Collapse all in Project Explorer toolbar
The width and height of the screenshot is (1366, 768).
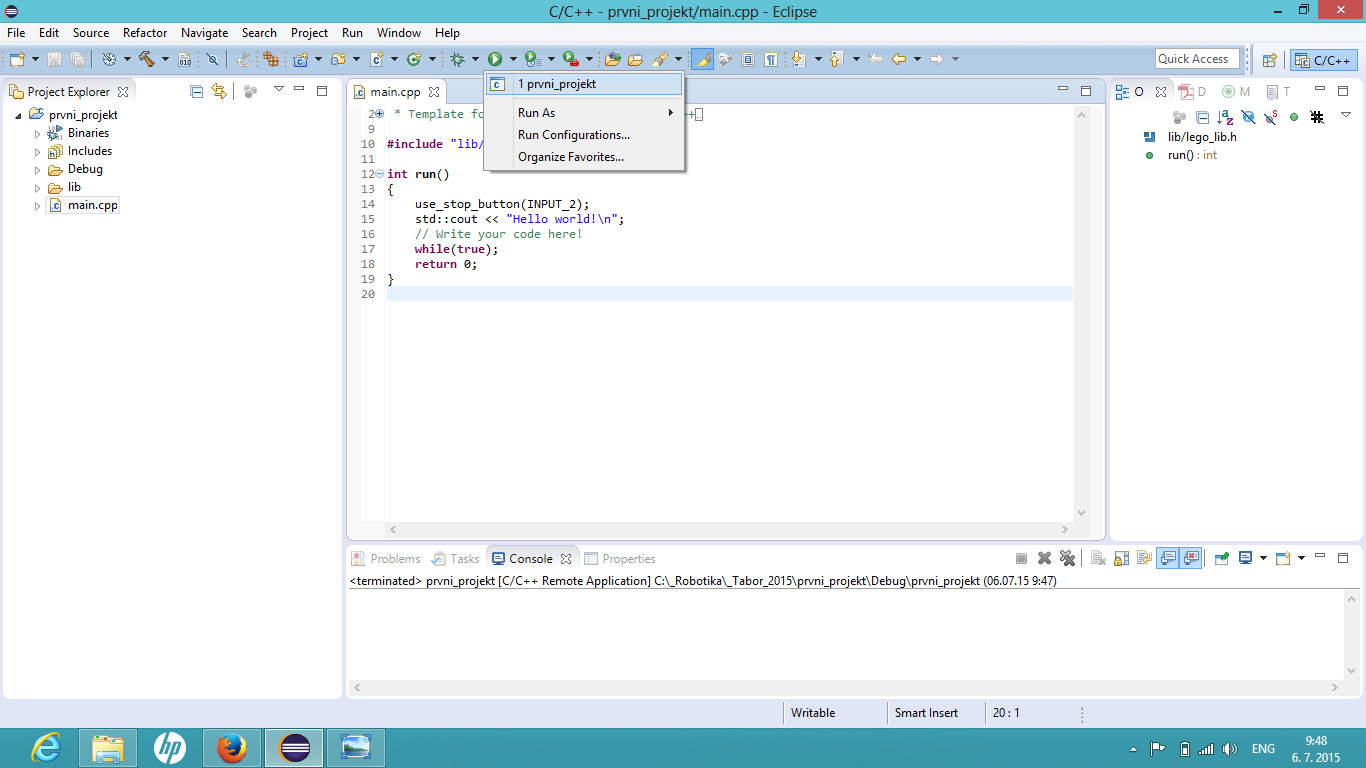point(197,91)
